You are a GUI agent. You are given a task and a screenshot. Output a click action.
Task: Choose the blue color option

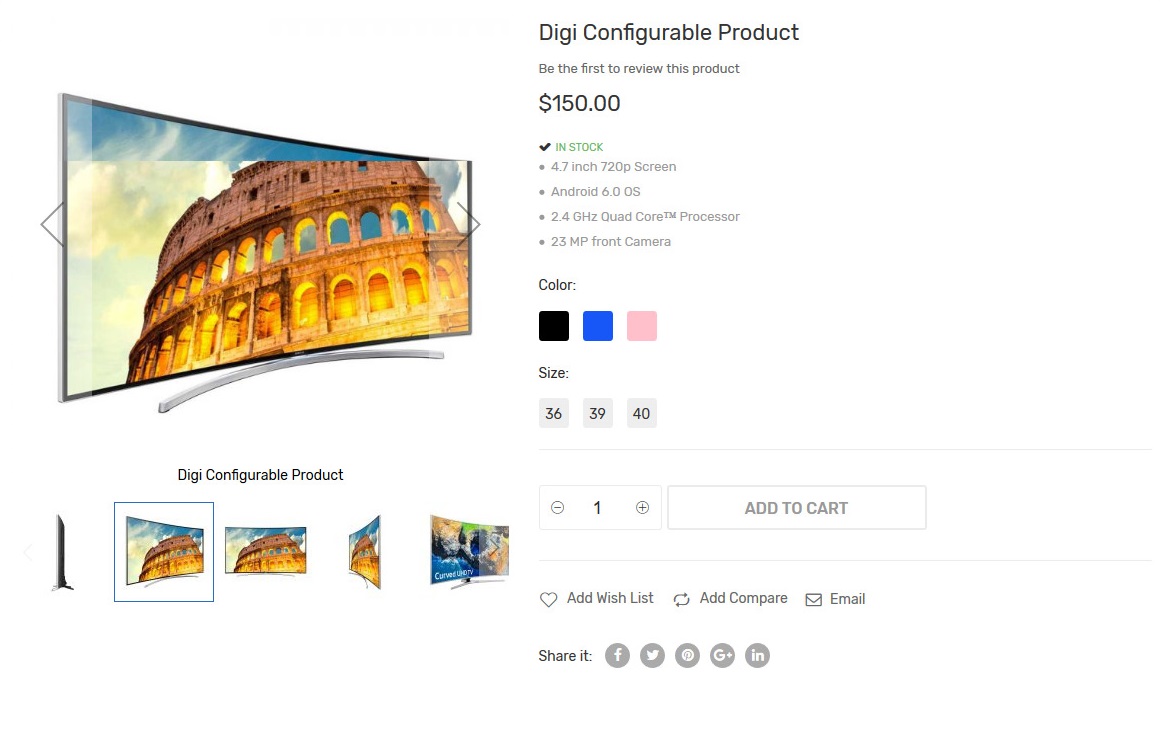[x=598, y=326]
